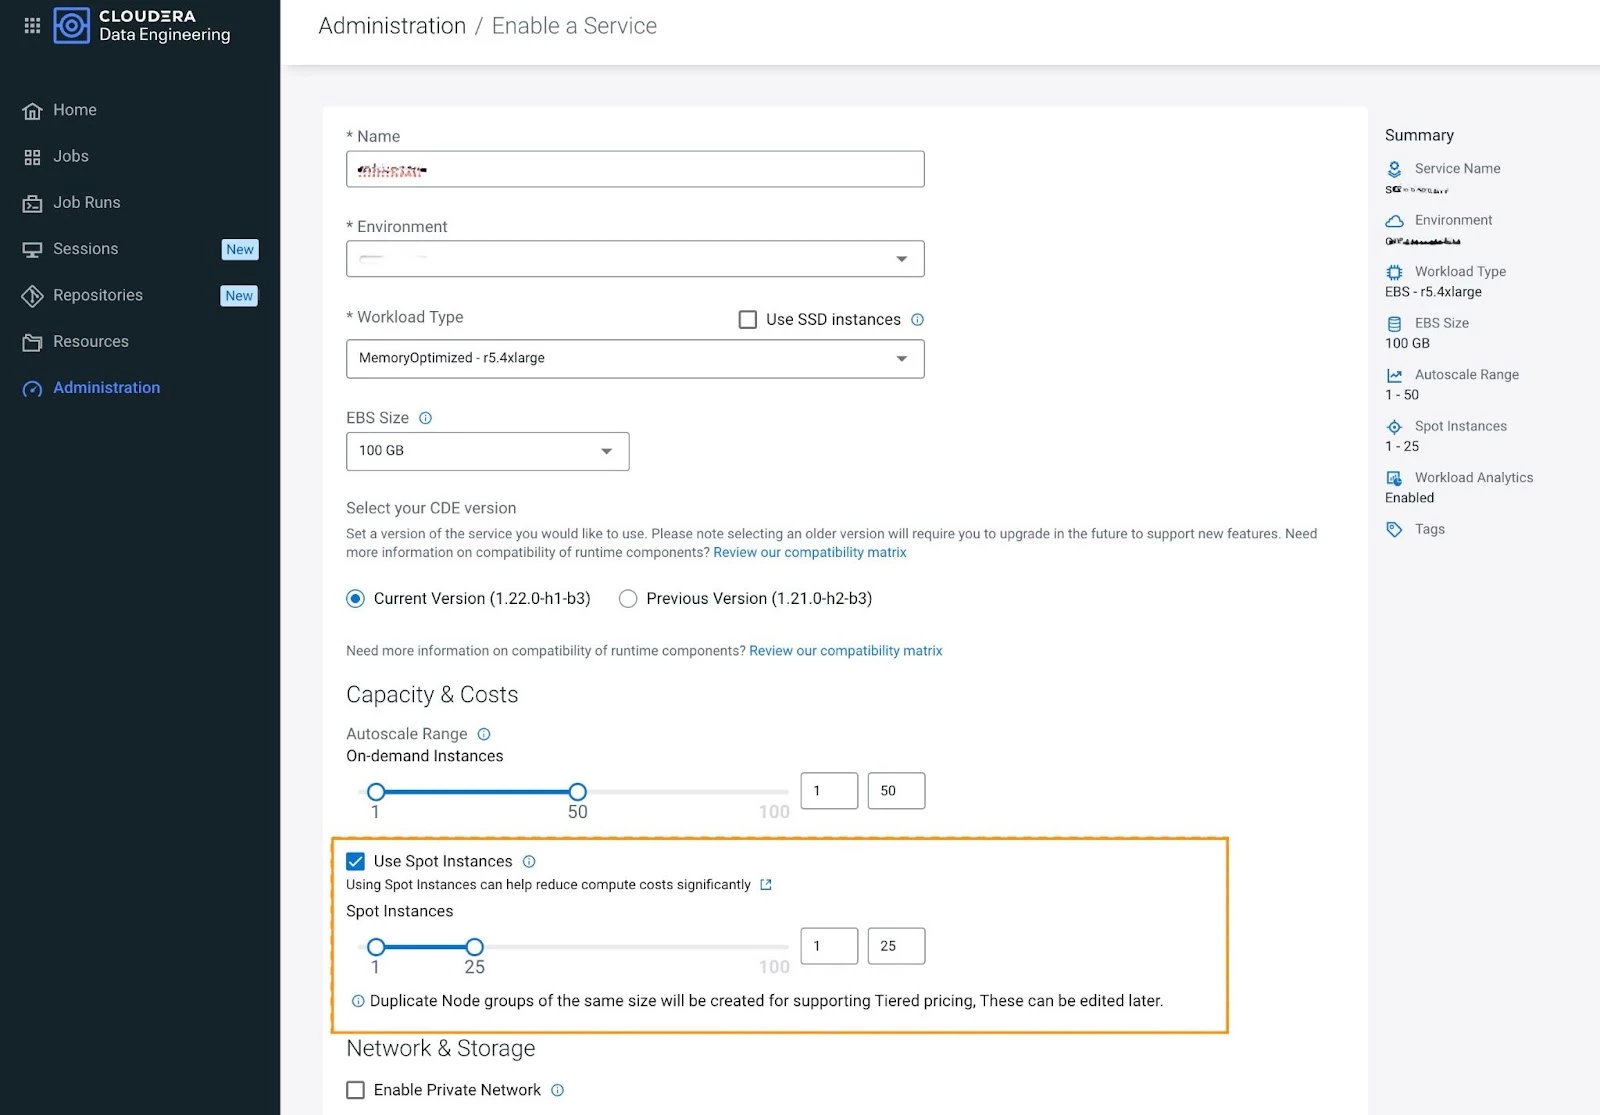Viewport: 1600px width, 1115px height.
Task: Click info icon beside EBS Size label
Action: [425, 418]
